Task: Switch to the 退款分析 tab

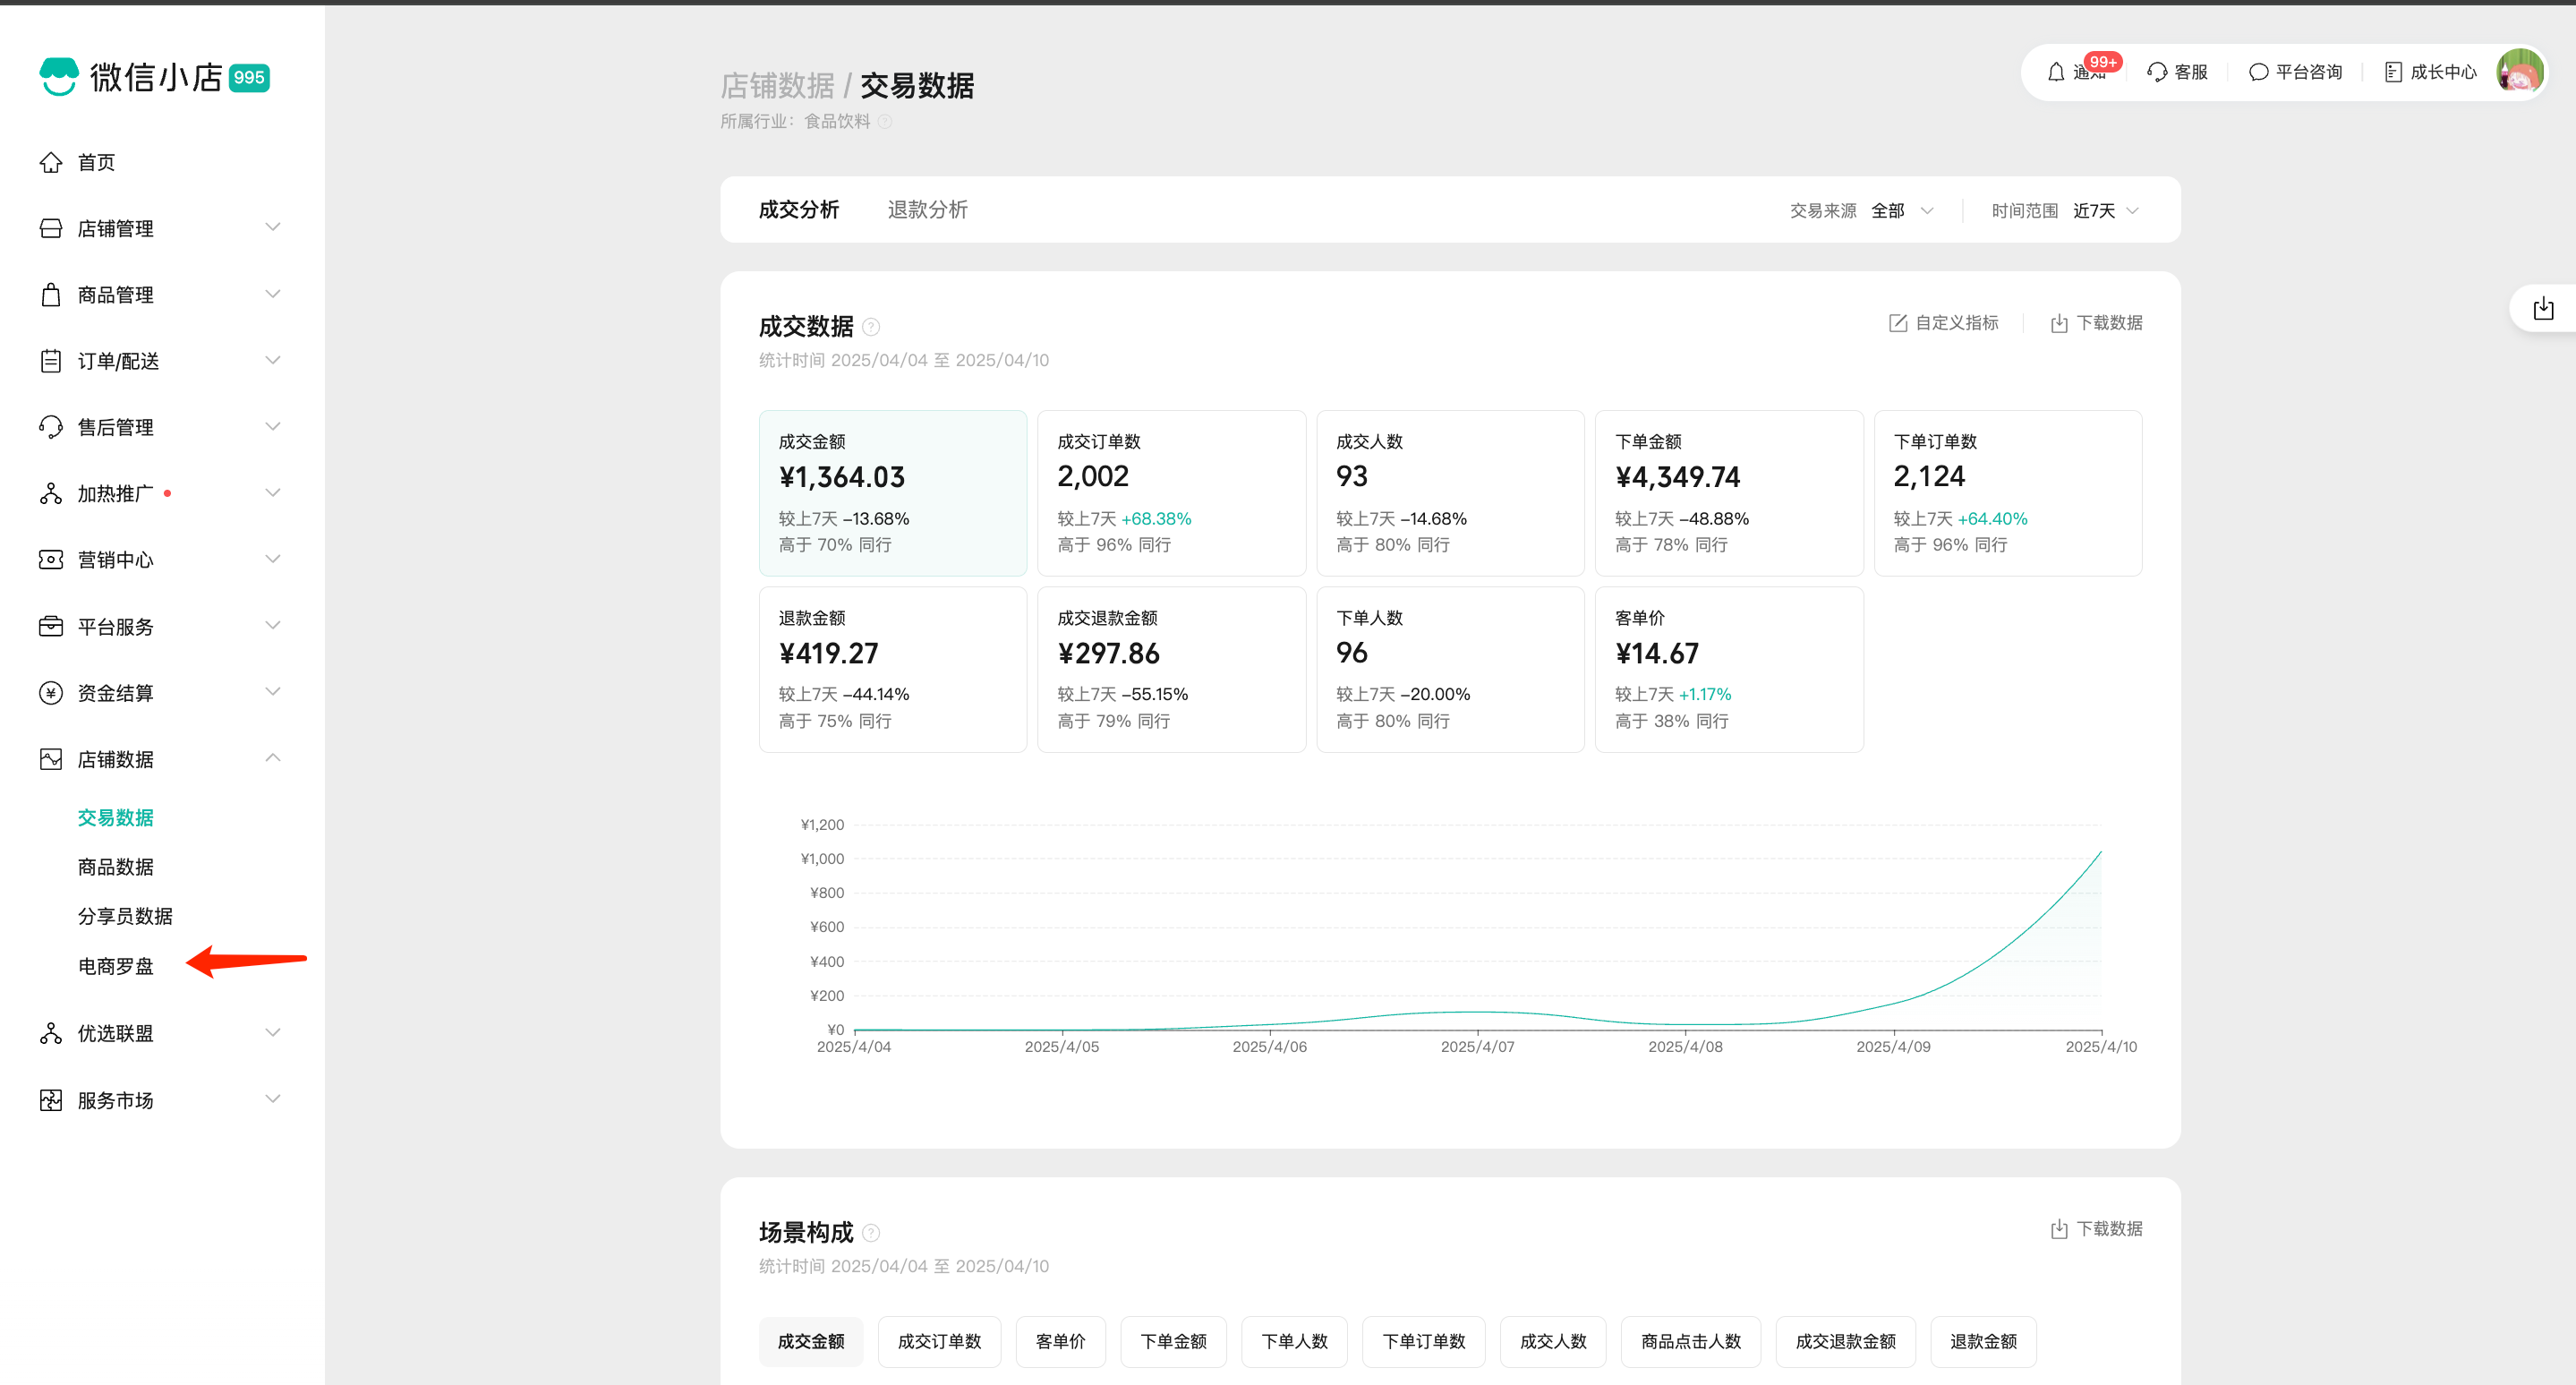Action: pos(927,210)
